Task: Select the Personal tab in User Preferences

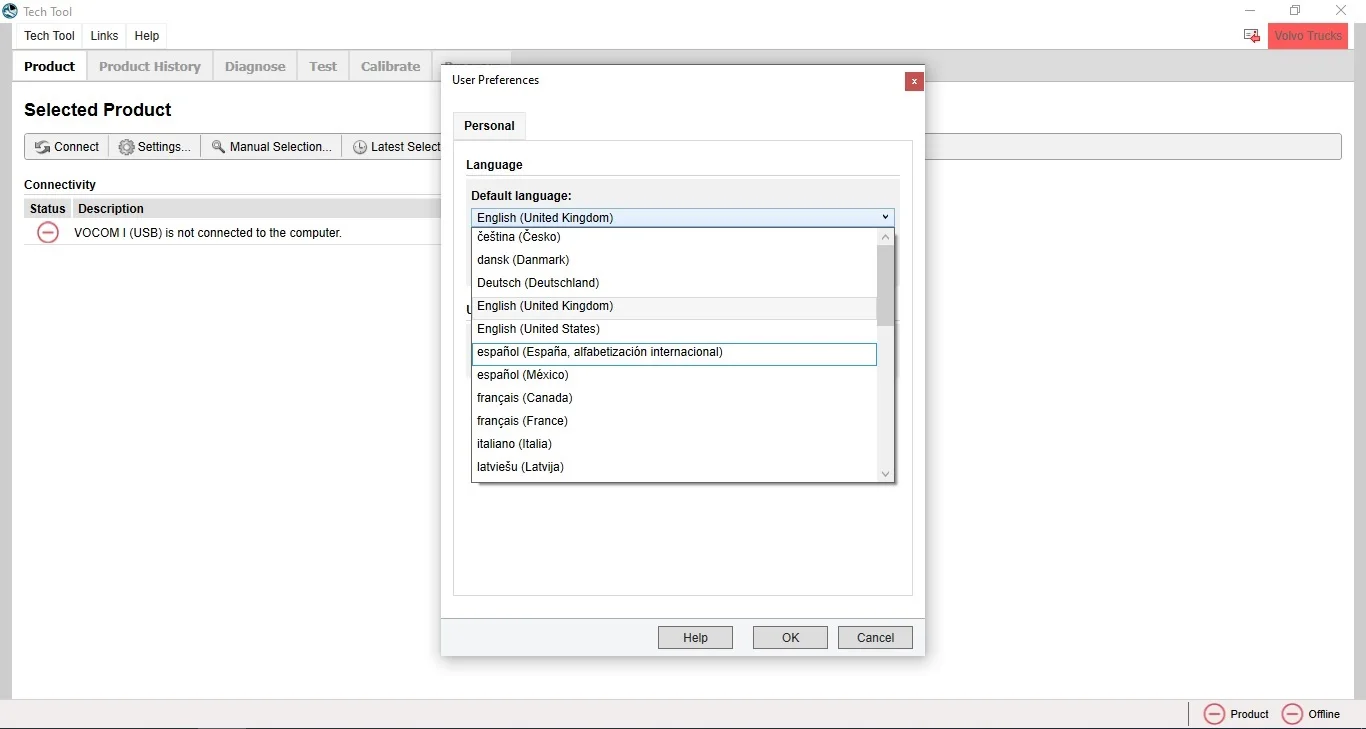Action: pyautogui.click(x=489, y=126)
